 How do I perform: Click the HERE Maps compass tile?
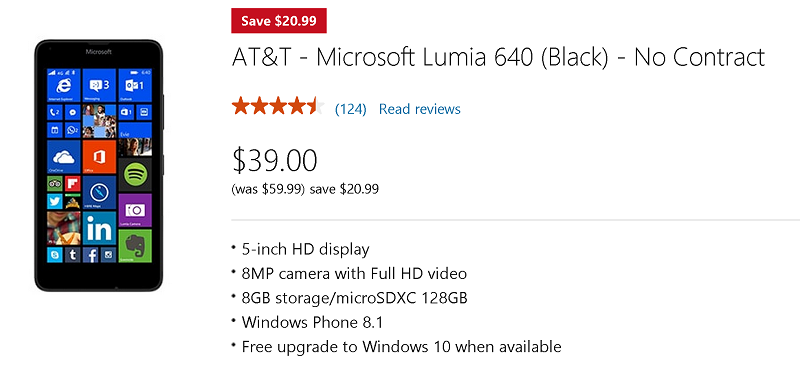coord(99,192)
